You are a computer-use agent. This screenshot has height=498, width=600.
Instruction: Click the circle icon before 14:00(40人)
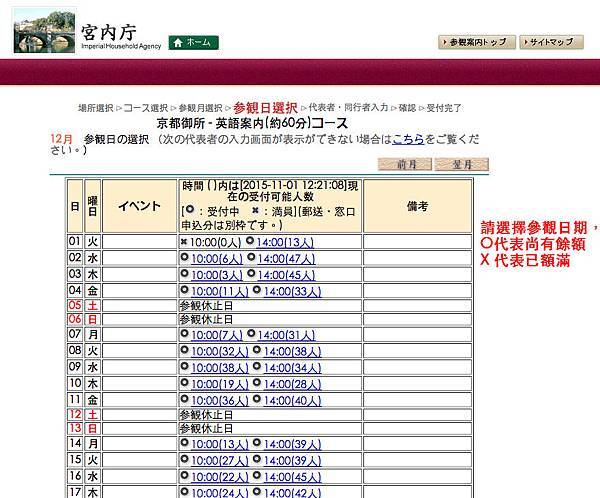257,399
